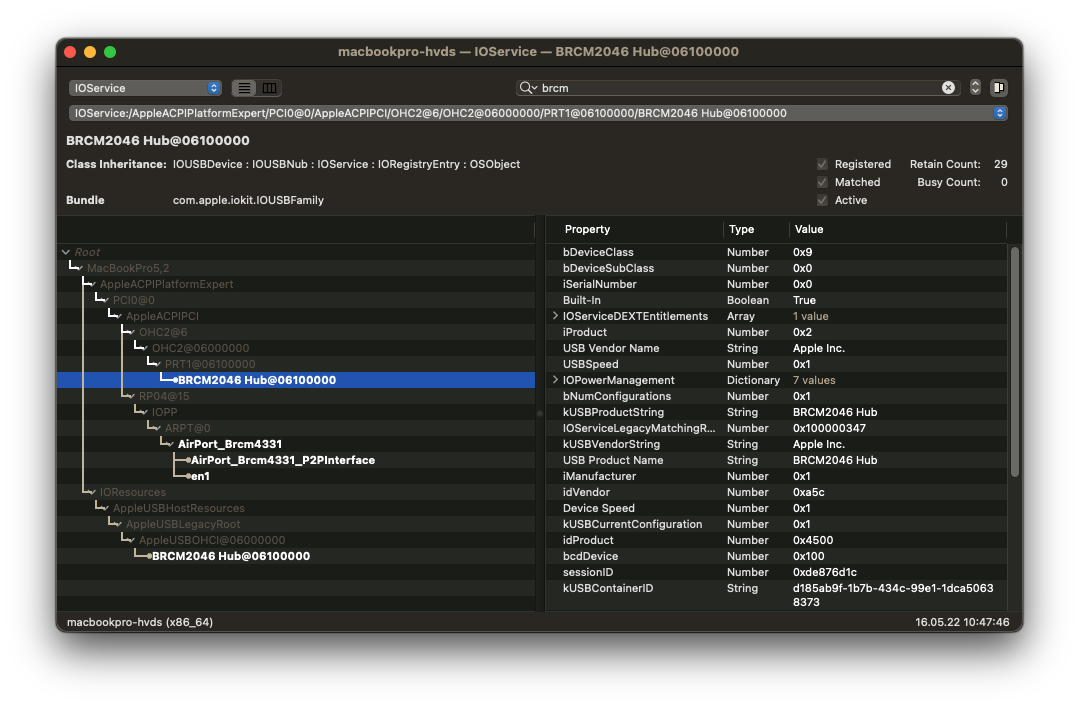Open the IOService path dropdown bar
Image resolution: width=1079 pixels, height=706 pixels.
pos(538,113)
